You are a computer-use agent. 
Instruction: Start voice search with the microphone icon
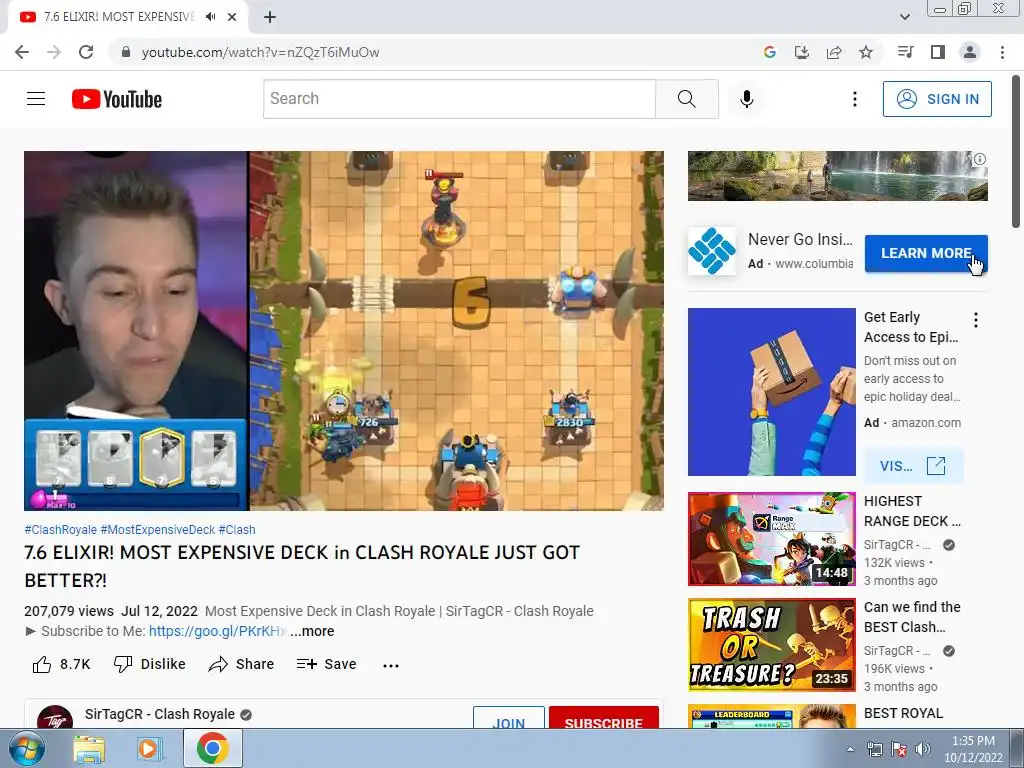point(746,99)
